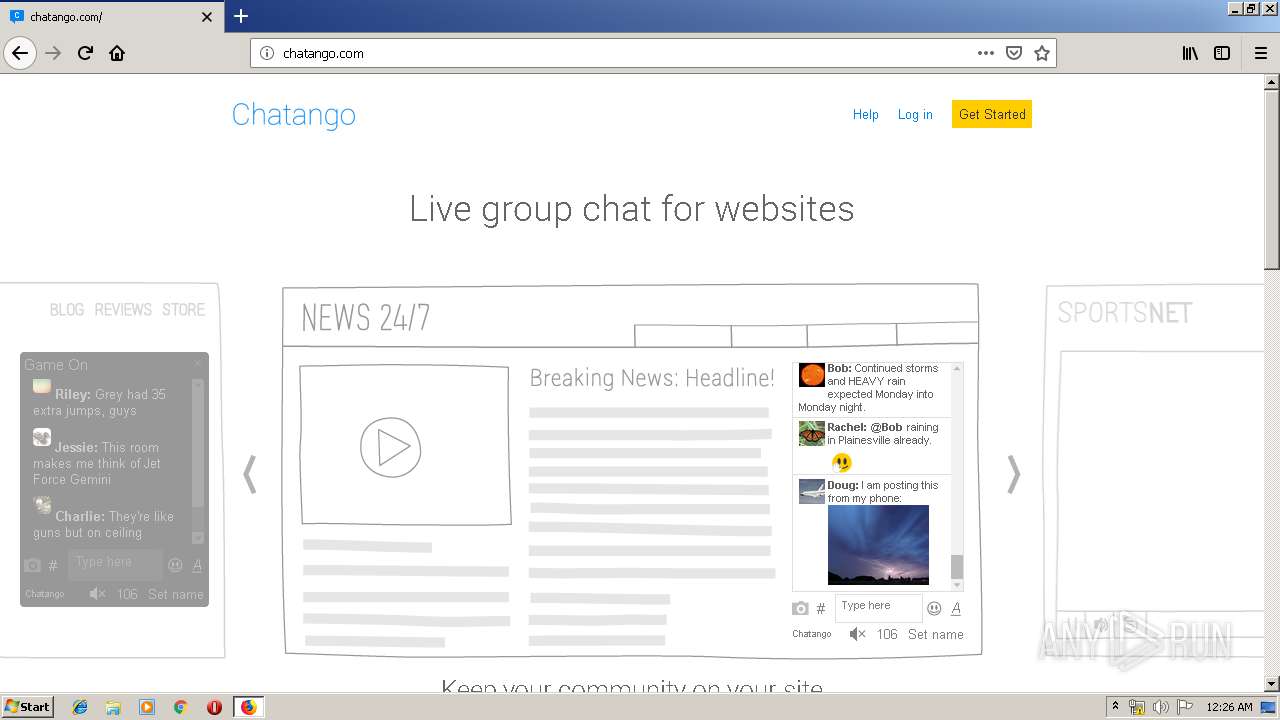The width and height of the screenshot is (1280, 720).
Task: Open the Firefox hamburger menu
Action: click(1261, 53)
